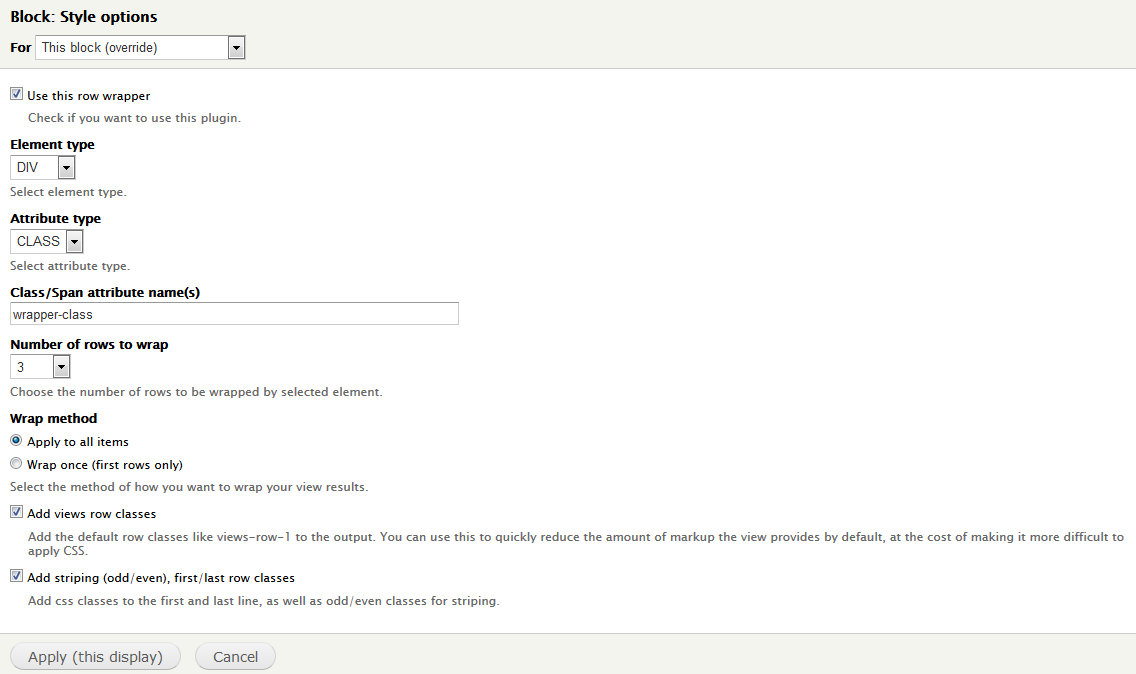Image resolution: width=1136 pixels, height=674 pixels.
Task: Click the 'Add striping (odd/even), first/last row classes' label
Action: point(161,578)
